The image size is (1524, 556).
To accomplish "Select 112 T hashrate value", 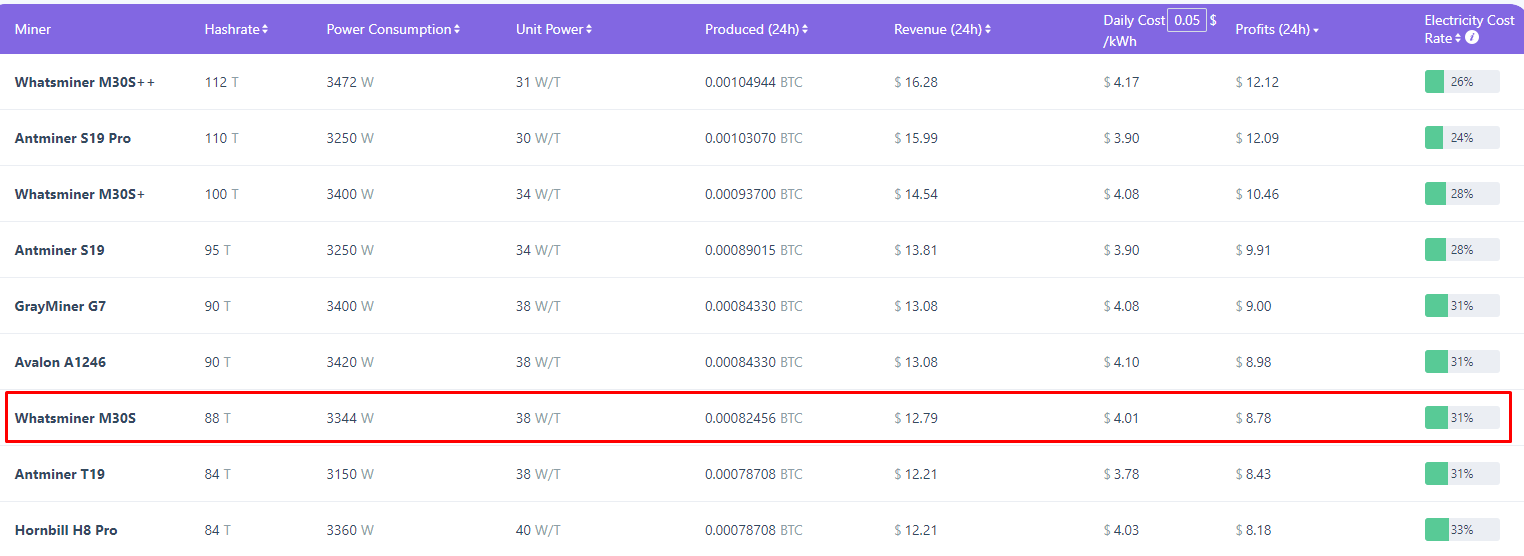I will click(222, 82).
